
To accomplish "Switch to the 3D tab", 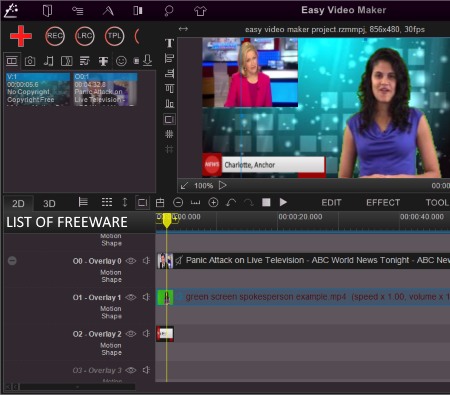I will [49, 203].
